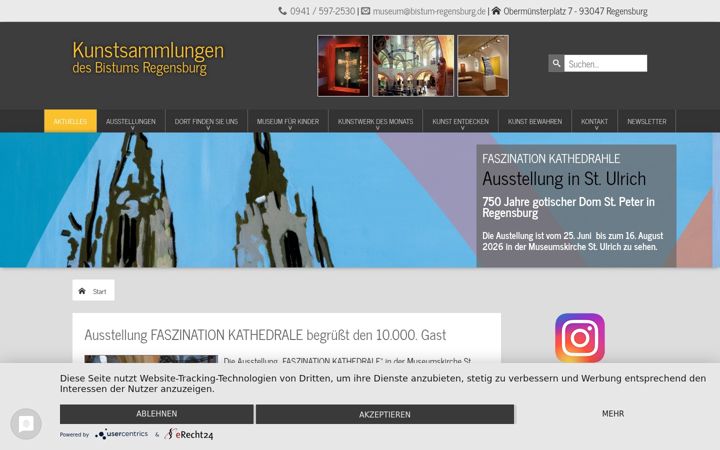Open Kunstwerk des Monats menu

click(376, 121)
